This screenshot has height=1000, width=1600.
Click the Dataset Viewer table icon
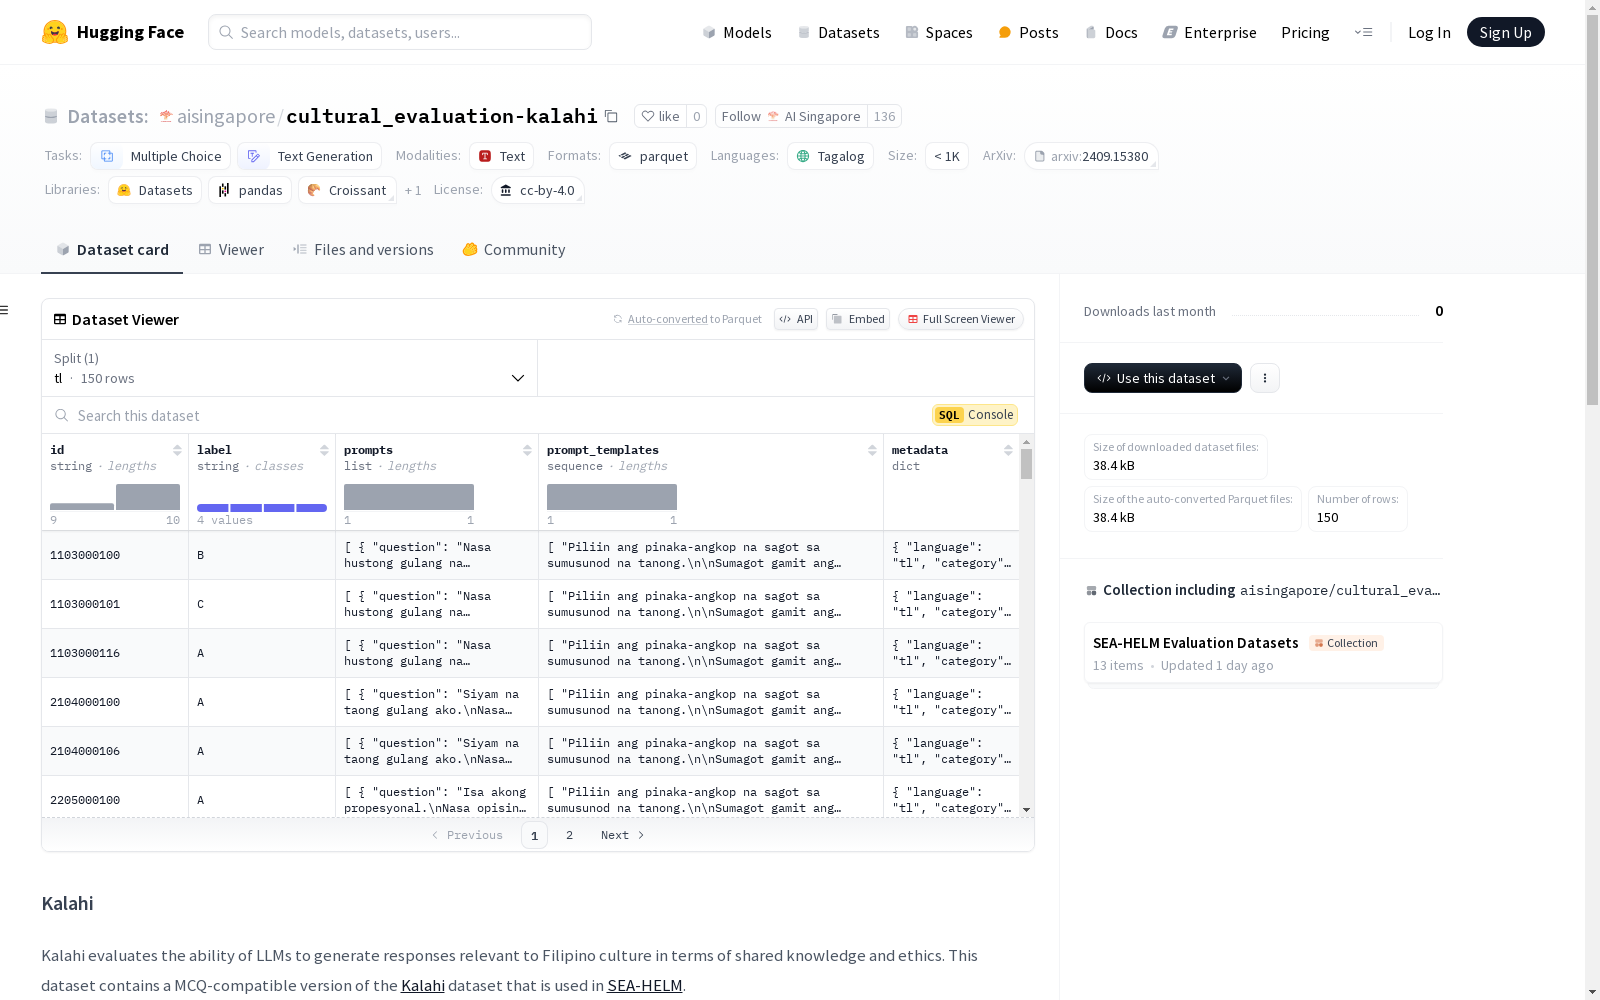click(60, 319)
